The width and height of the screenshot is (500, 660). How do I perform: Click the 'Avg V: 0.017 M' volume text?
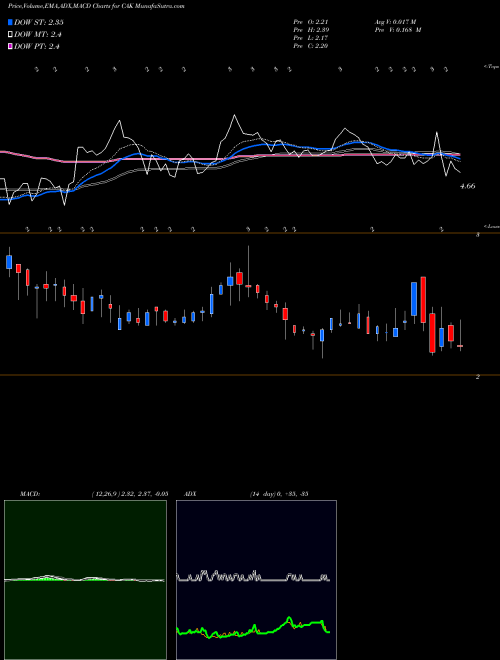click(x=395, y=22)
